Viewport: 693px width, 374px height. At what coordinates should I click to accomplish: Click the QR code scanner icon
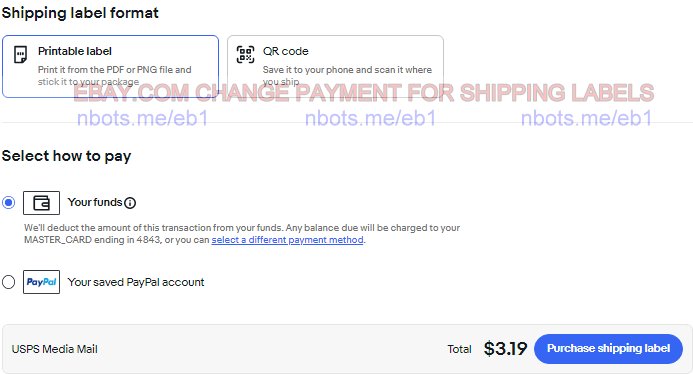245,54
